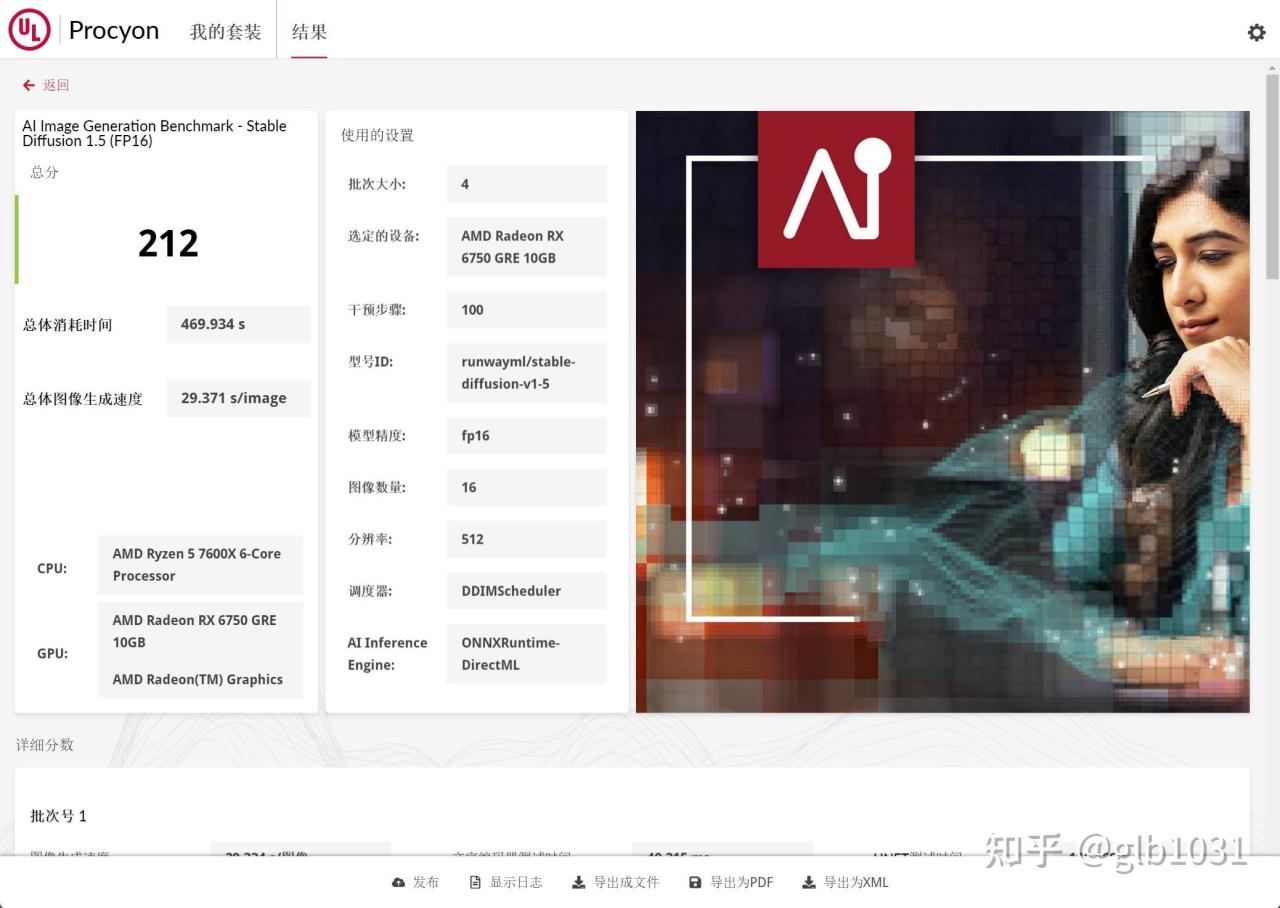Click the red back arrow beside 返回

tap(28, 85)
